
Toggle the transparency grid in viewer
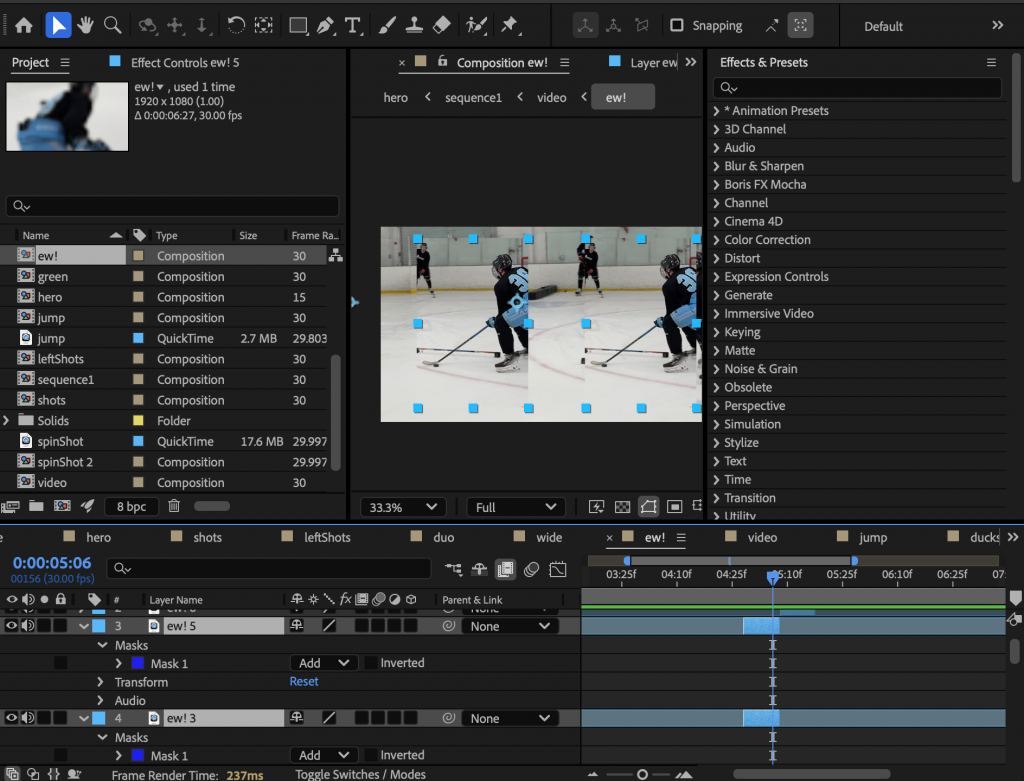pyautogui.click(x=622, y=507)
